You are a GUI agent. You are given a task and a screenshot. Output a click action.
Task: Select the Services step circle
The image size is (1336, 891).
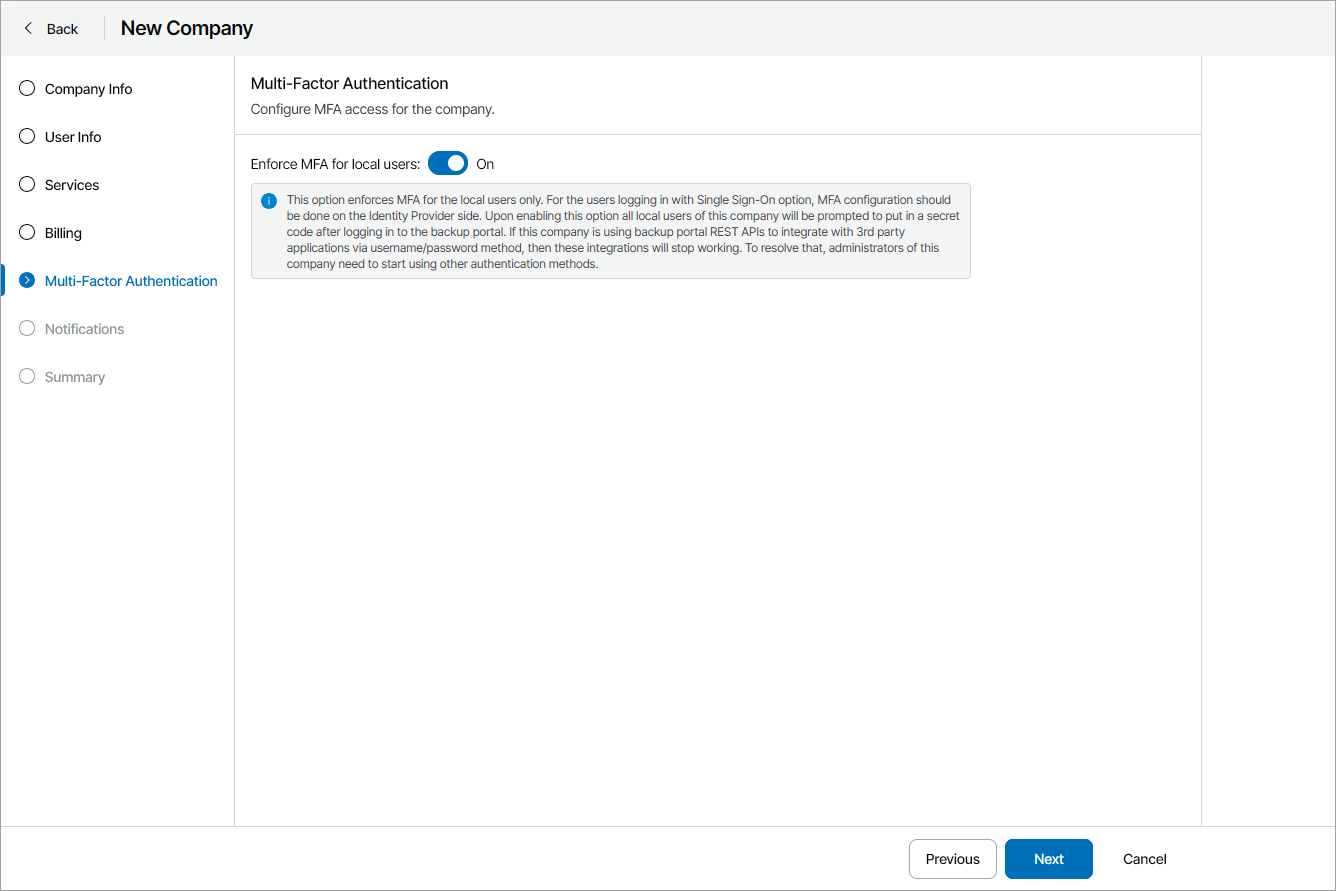point(26,184)
